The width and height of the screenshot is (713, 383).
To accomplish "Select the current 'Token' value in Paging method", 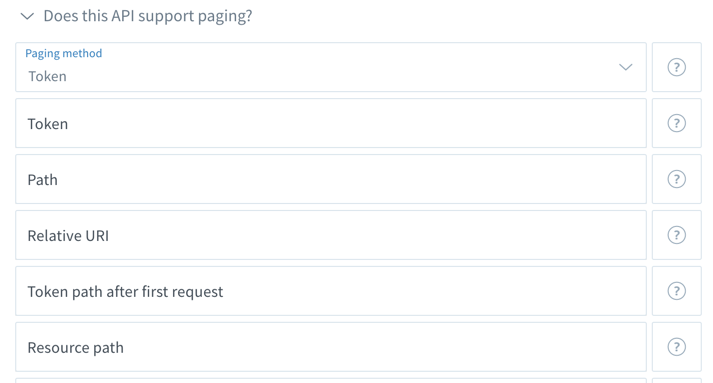I will (x=47, y=76).
